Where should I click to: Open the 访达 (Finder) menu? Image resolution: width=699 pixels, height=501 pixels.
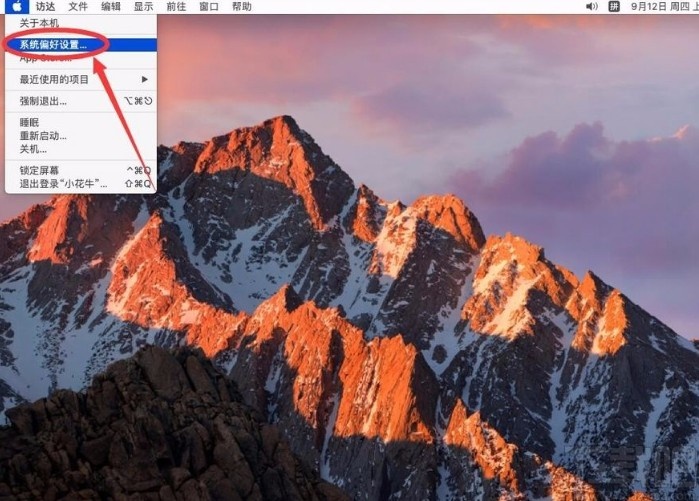46,6
